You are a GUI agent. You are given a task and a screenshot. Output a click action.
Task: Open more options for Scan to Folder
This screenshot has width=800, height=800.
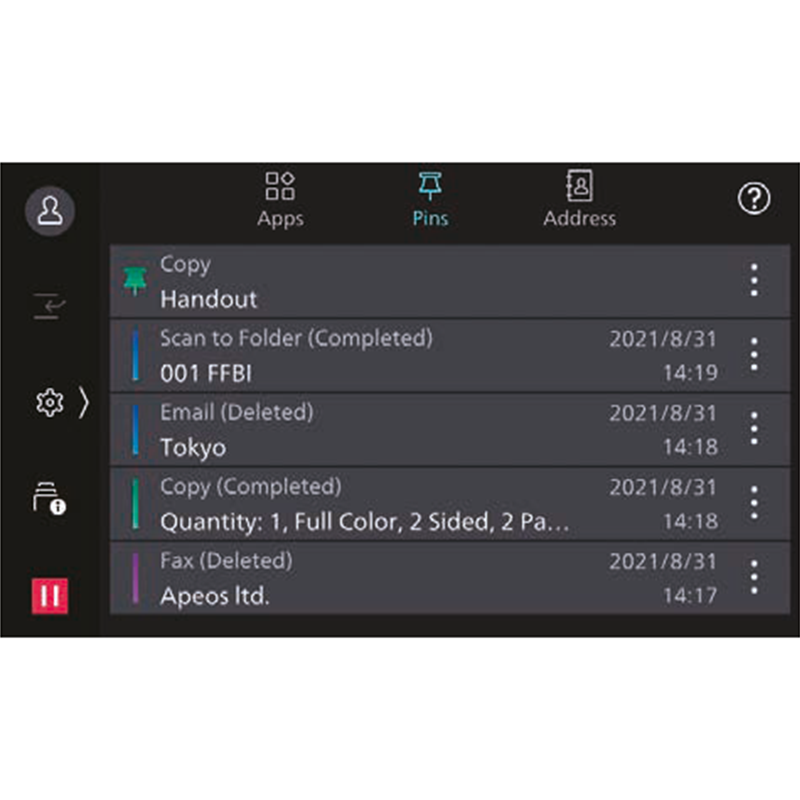(x=754, y=355)
